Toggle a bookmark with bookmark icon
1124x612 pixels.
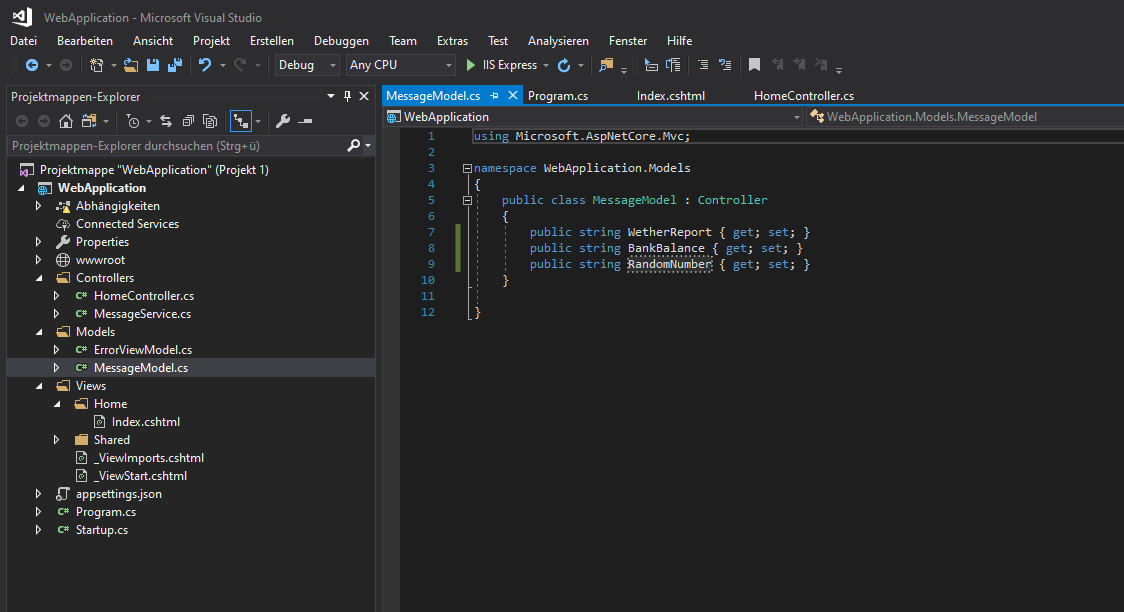(754, 65)
